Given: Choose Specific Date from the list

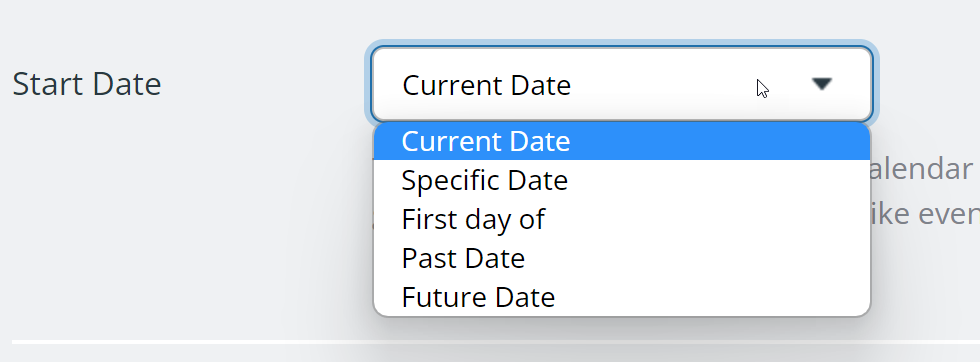Looking at the screenshot, I should coord(622,180).
